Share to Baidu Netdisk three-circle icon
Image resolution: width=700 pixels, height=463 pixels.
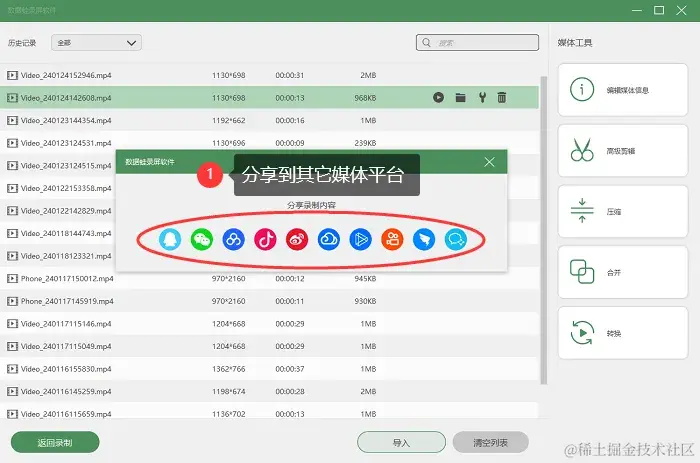pyautogui.click(x=233, y=239)
